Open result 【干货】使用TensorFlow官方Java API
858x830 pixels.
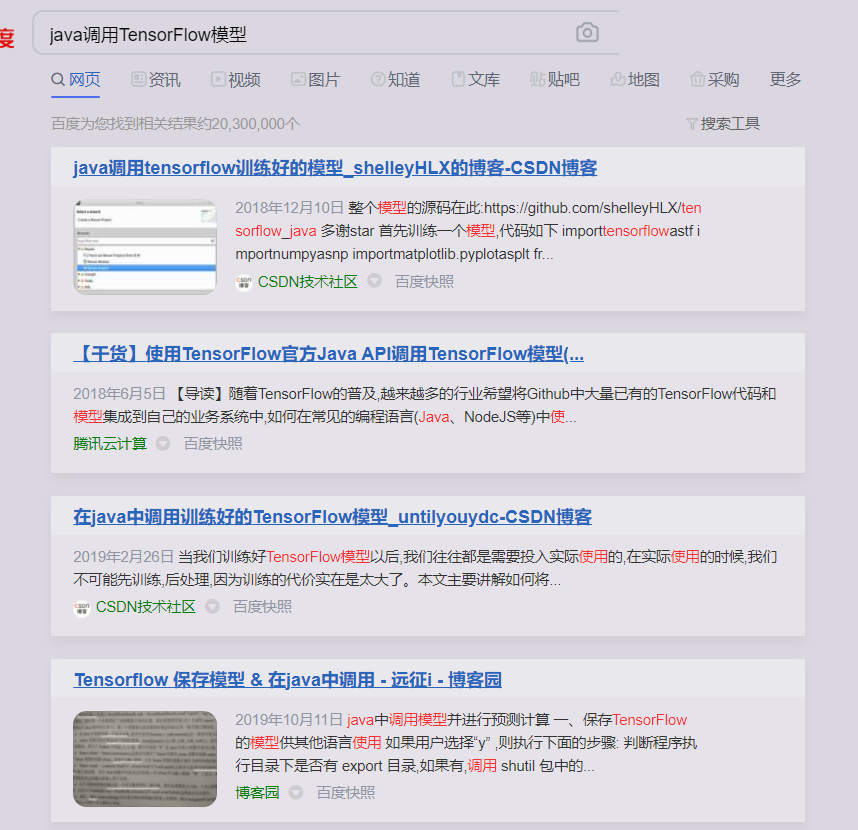(328, 354)
